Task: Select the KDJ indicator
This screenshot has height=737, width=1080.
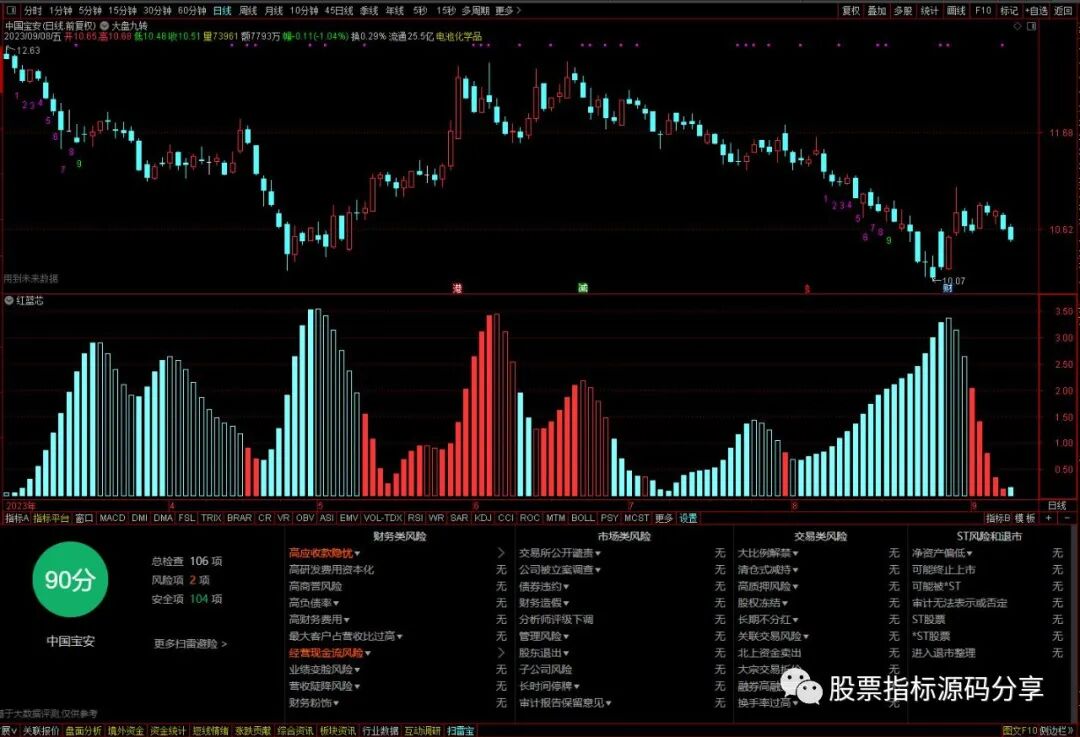Action: click(483, 518)
